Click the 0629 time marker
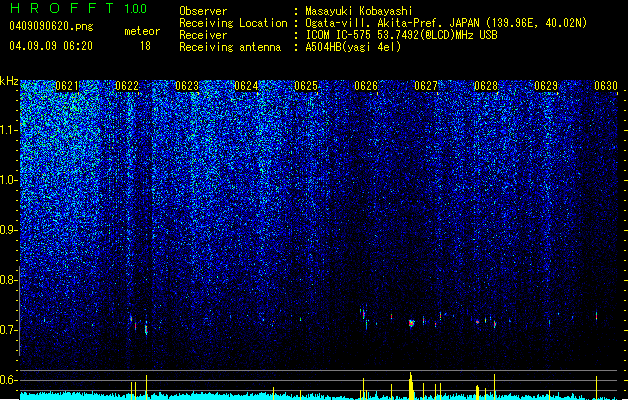Image resolution: width=629 pixels, height=400 pixels. (546, 86)
